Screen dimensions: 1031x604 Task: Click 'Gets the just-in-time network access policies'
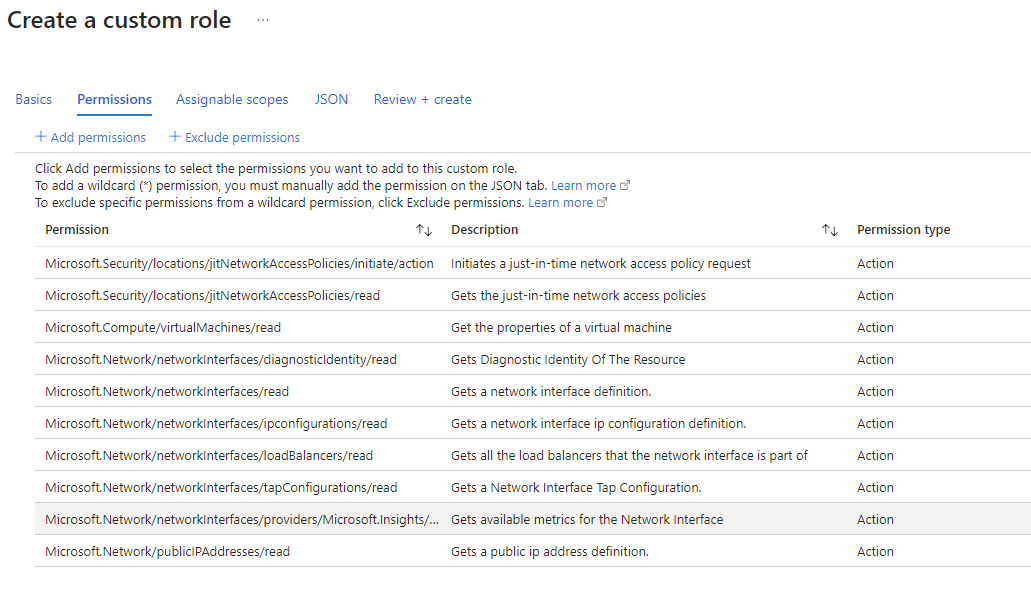(578, 296)
